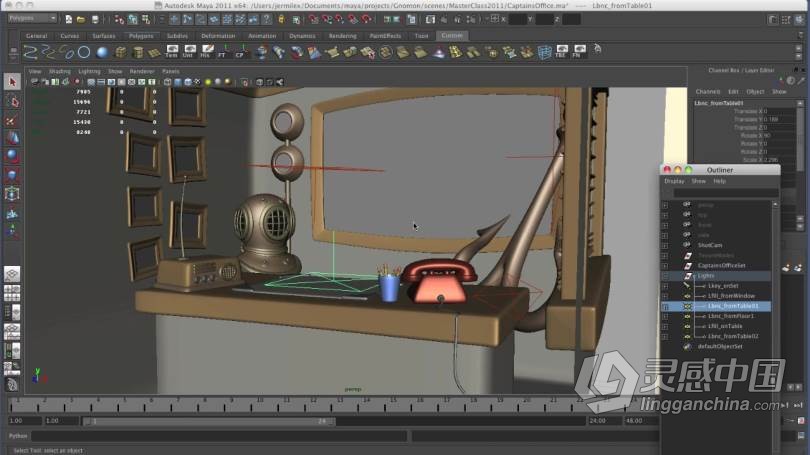Create a polygon plane from the shelf
Viewport: 810px width, 455px height.
tap(154, 52)
